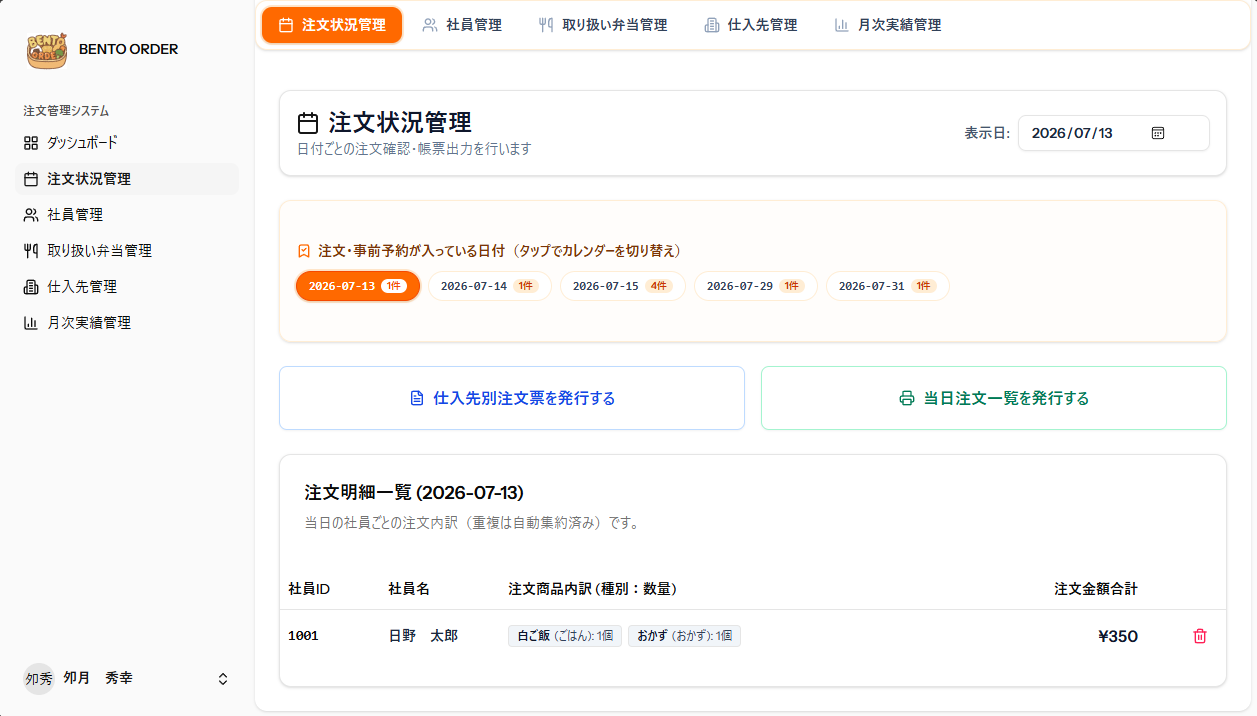Screen dimensions: 1257x716
Task: Click the BENTO ORDER logo image
Action: pyautogui.click(x=47, y=50)
